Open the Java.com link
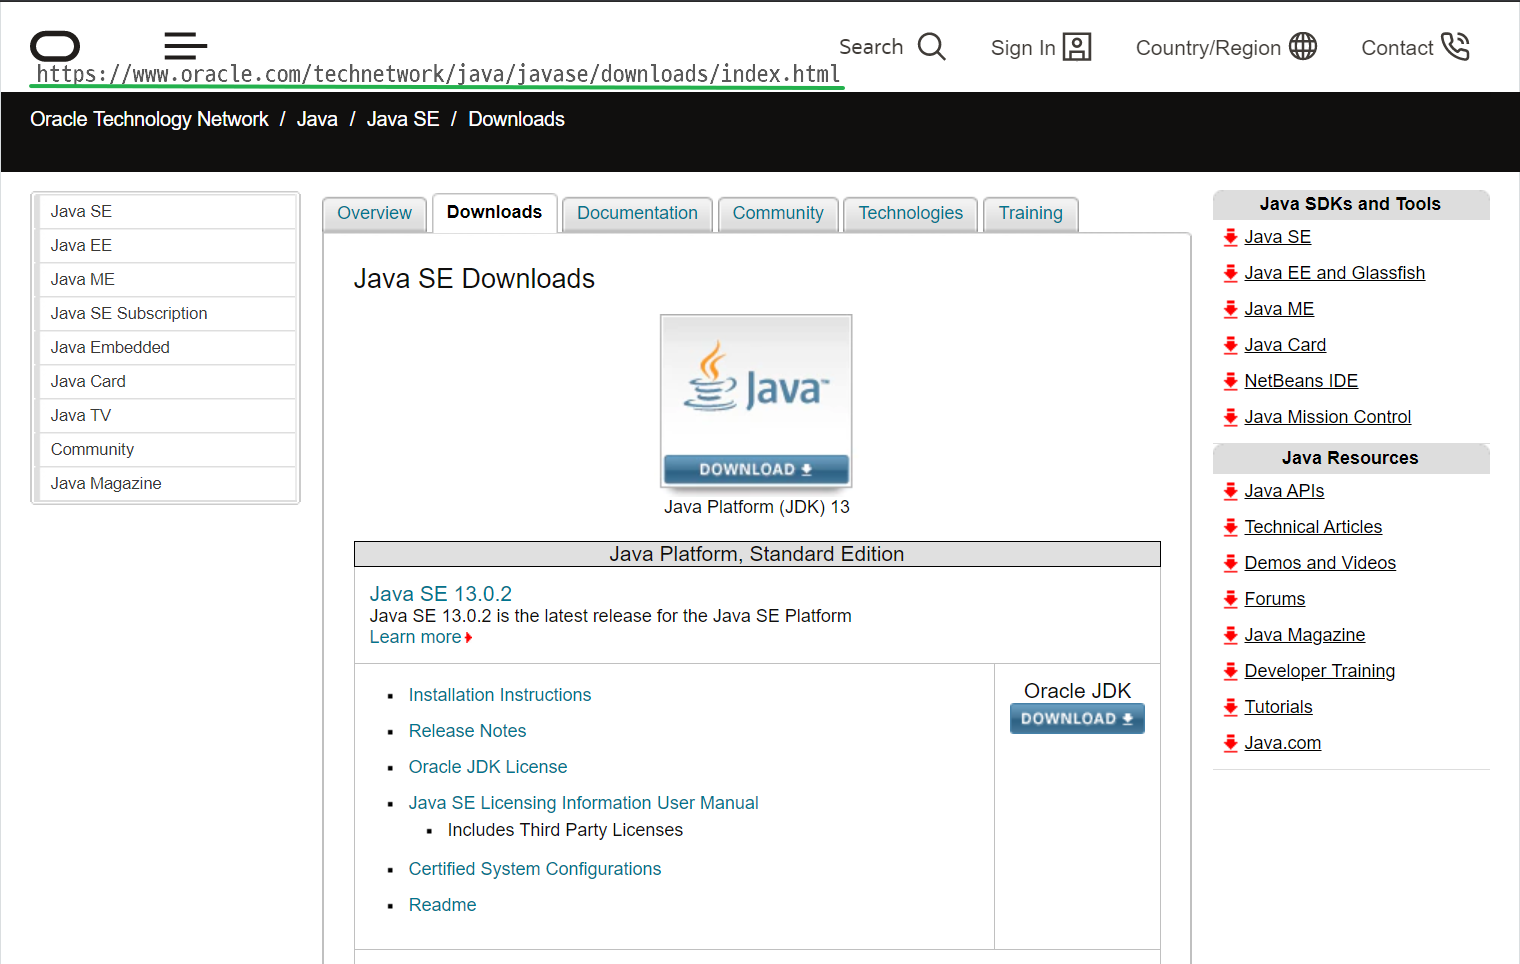The image size is (1520, 964). coord(1282,743)
